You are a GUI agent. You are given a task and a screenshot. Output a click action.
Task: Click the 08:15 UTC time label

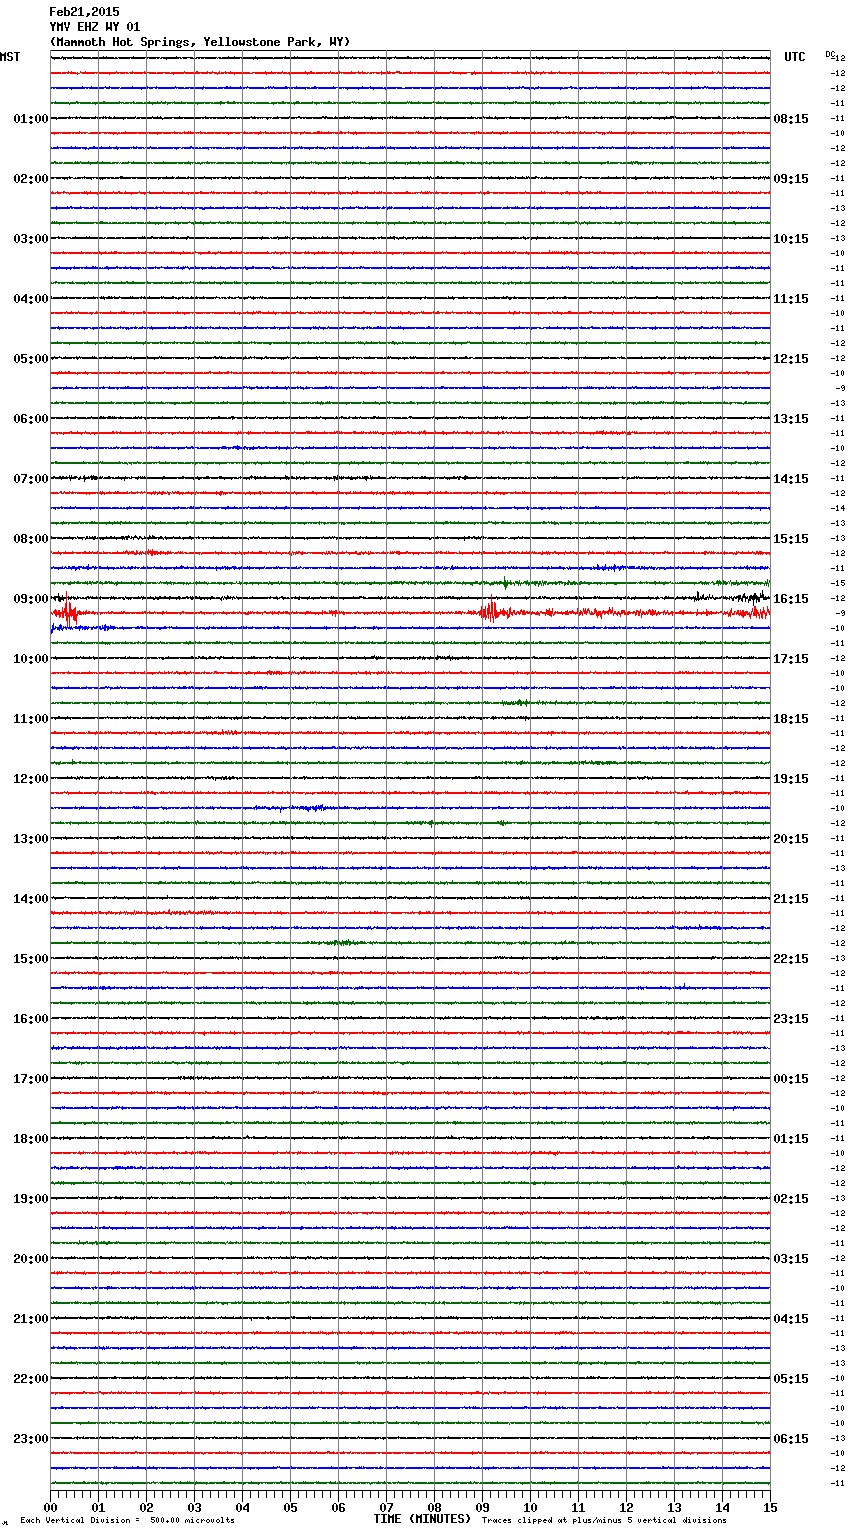click(x=791, y=119)
